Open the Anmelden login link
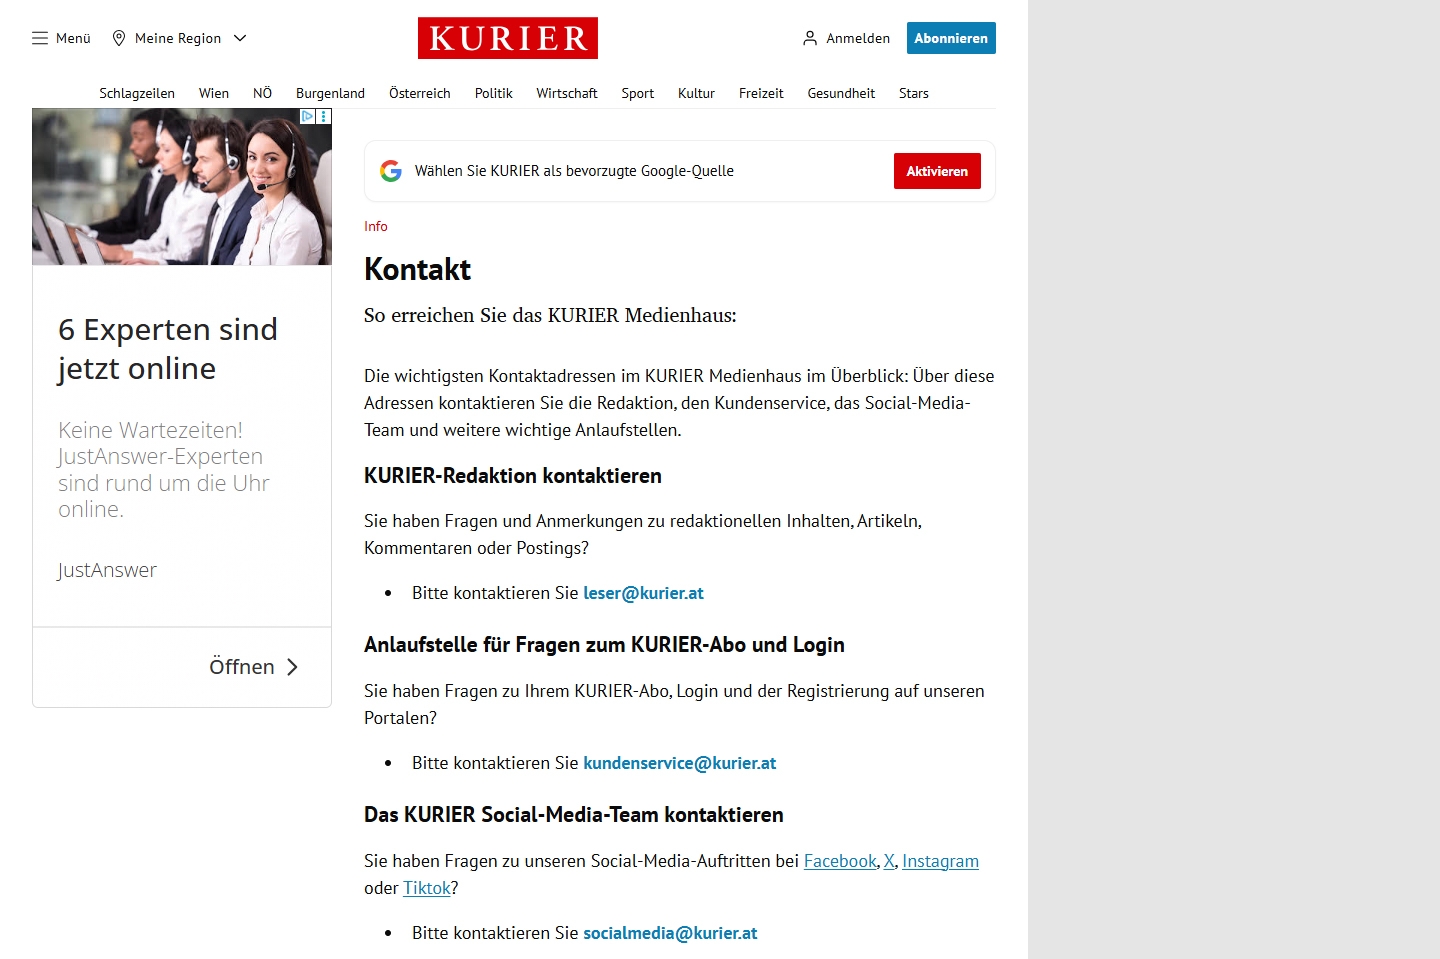This screenshot has height=959, width=1440. click(x=858, y=38)
